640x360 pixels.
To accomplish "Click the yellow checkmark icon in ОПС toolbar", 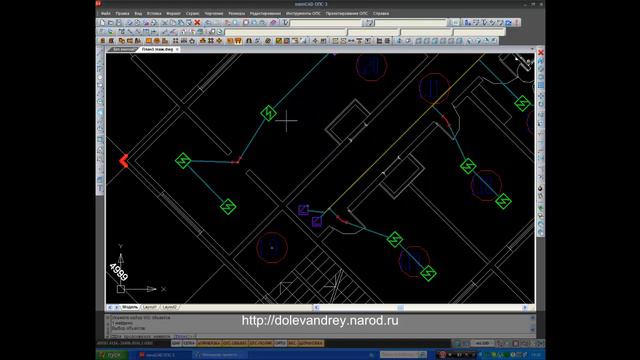I will coord(279,41).
